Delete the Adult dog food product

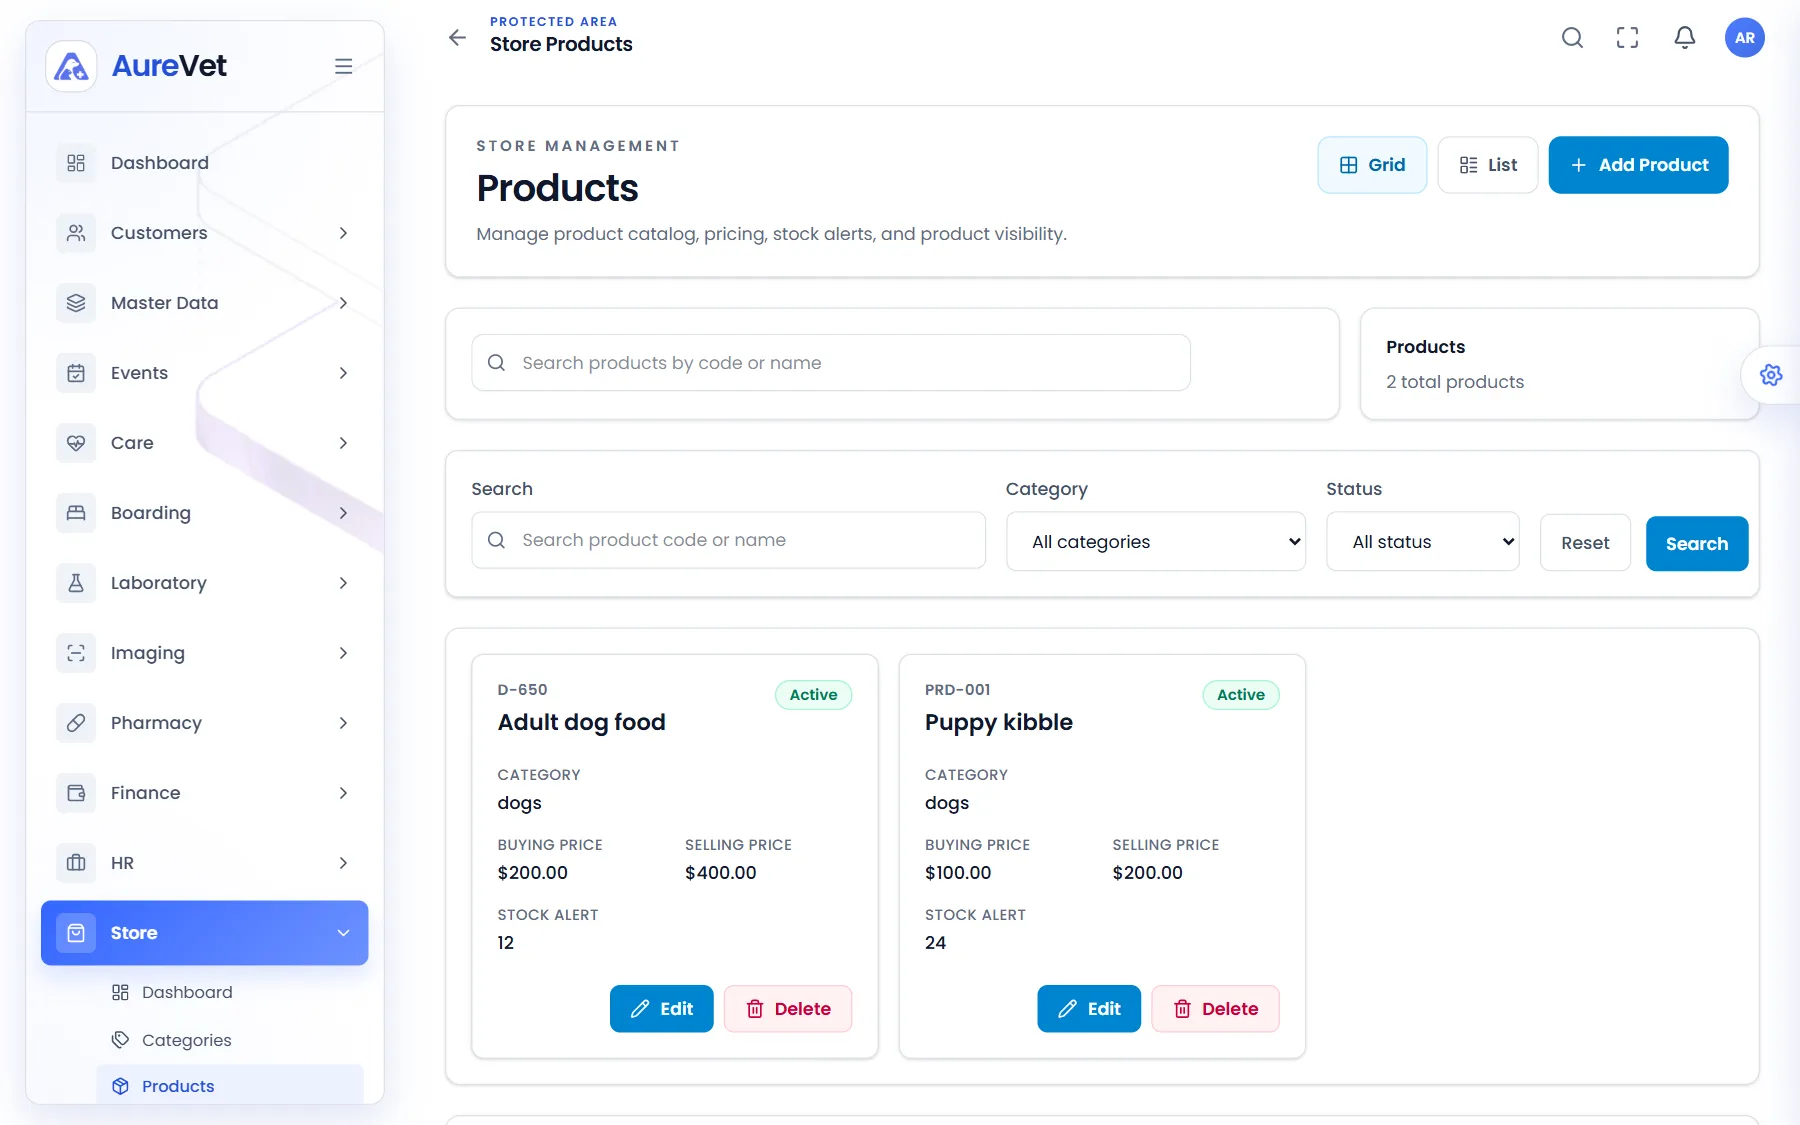[788, 1009]
